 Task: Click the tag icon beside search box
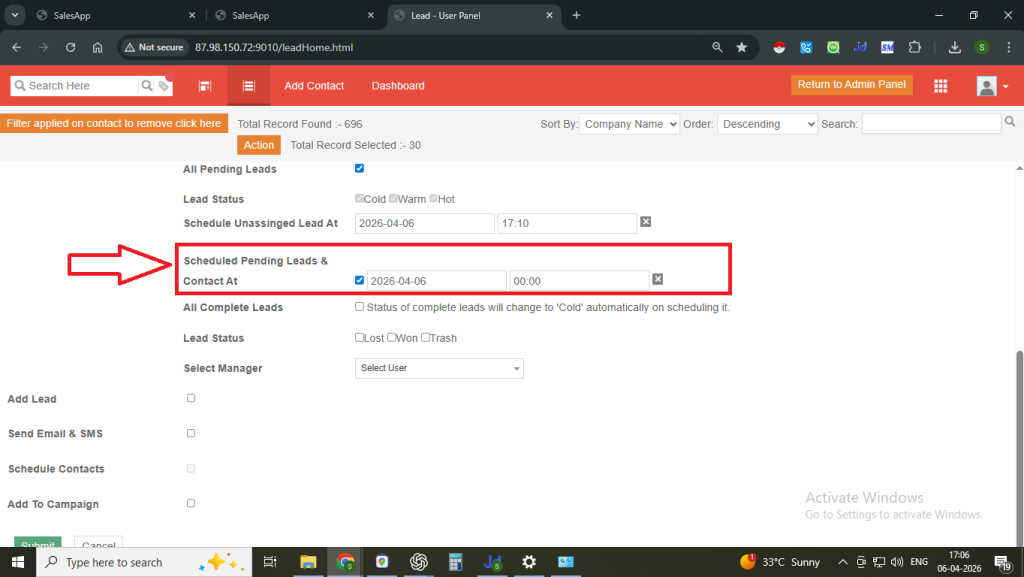[x=164, y=87]
